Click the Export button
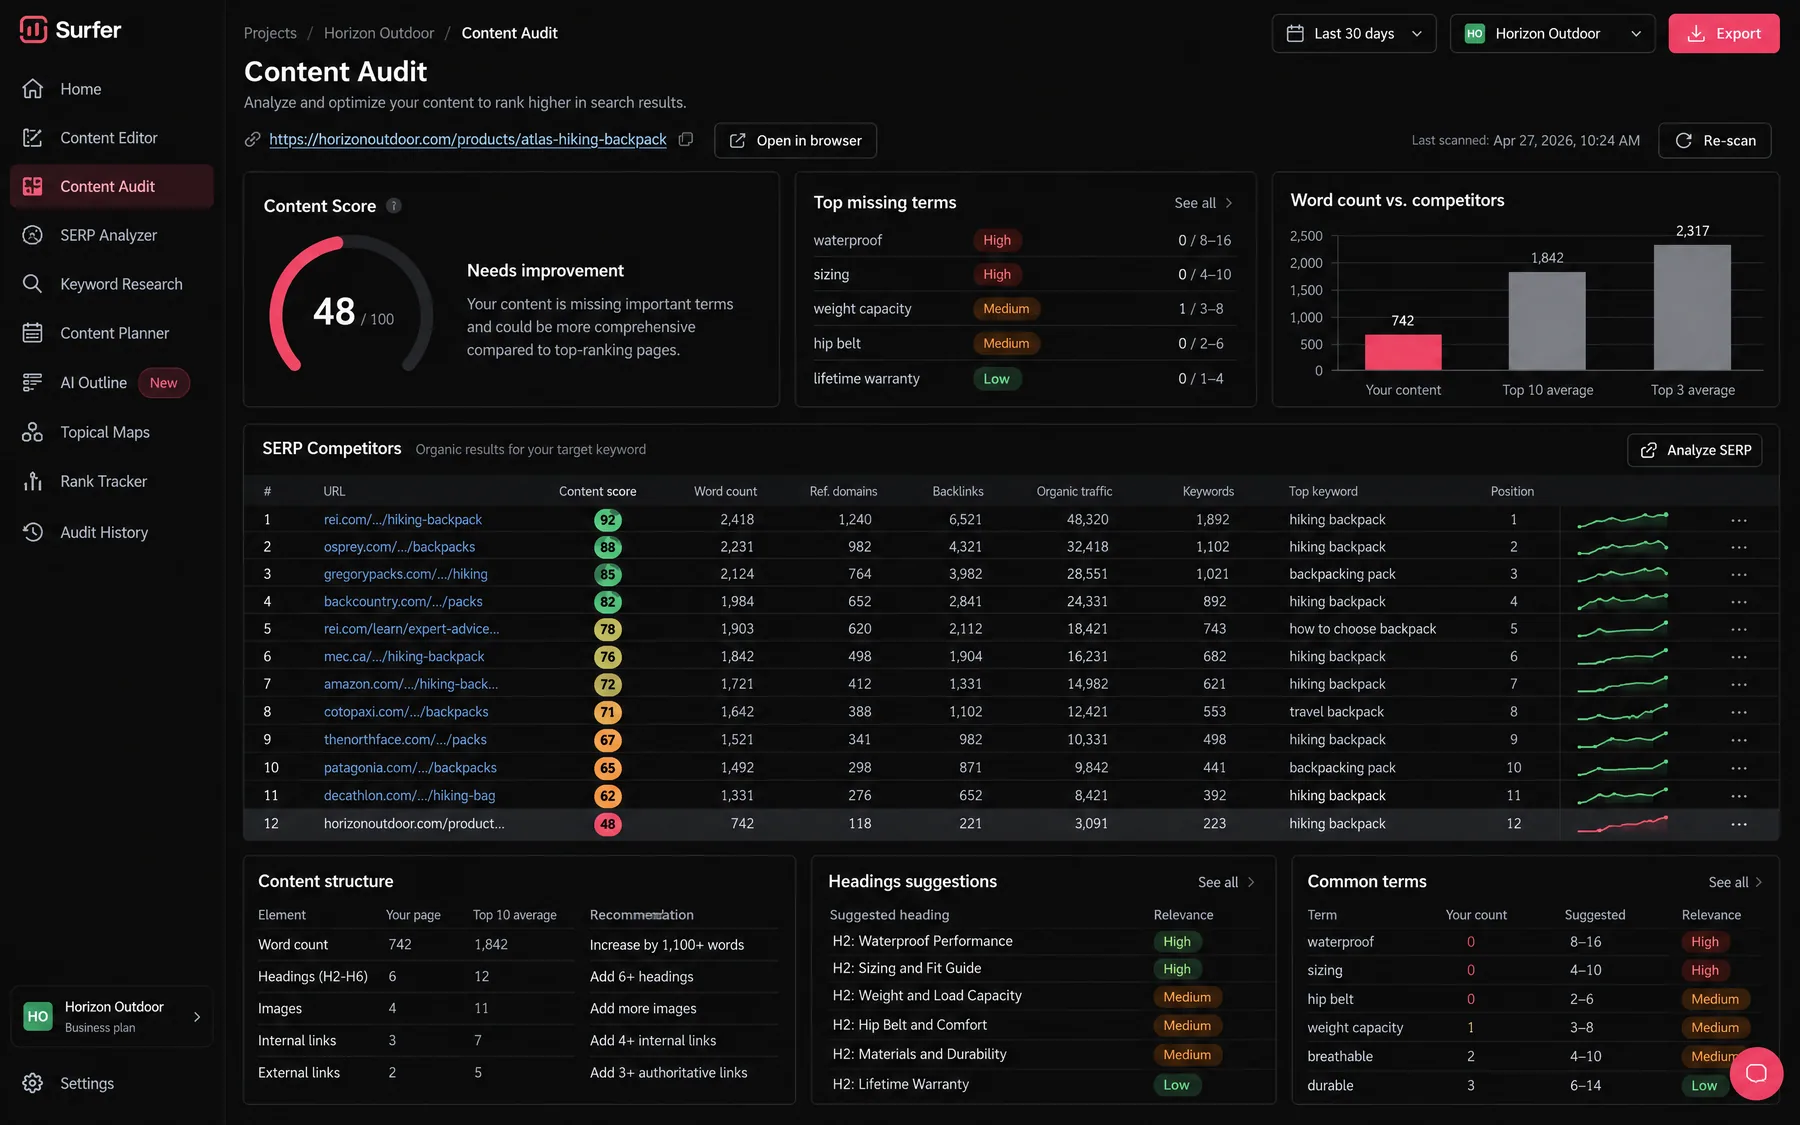The height and width of the screenshot is (1125, 1800). click(x=1724, y=34)
